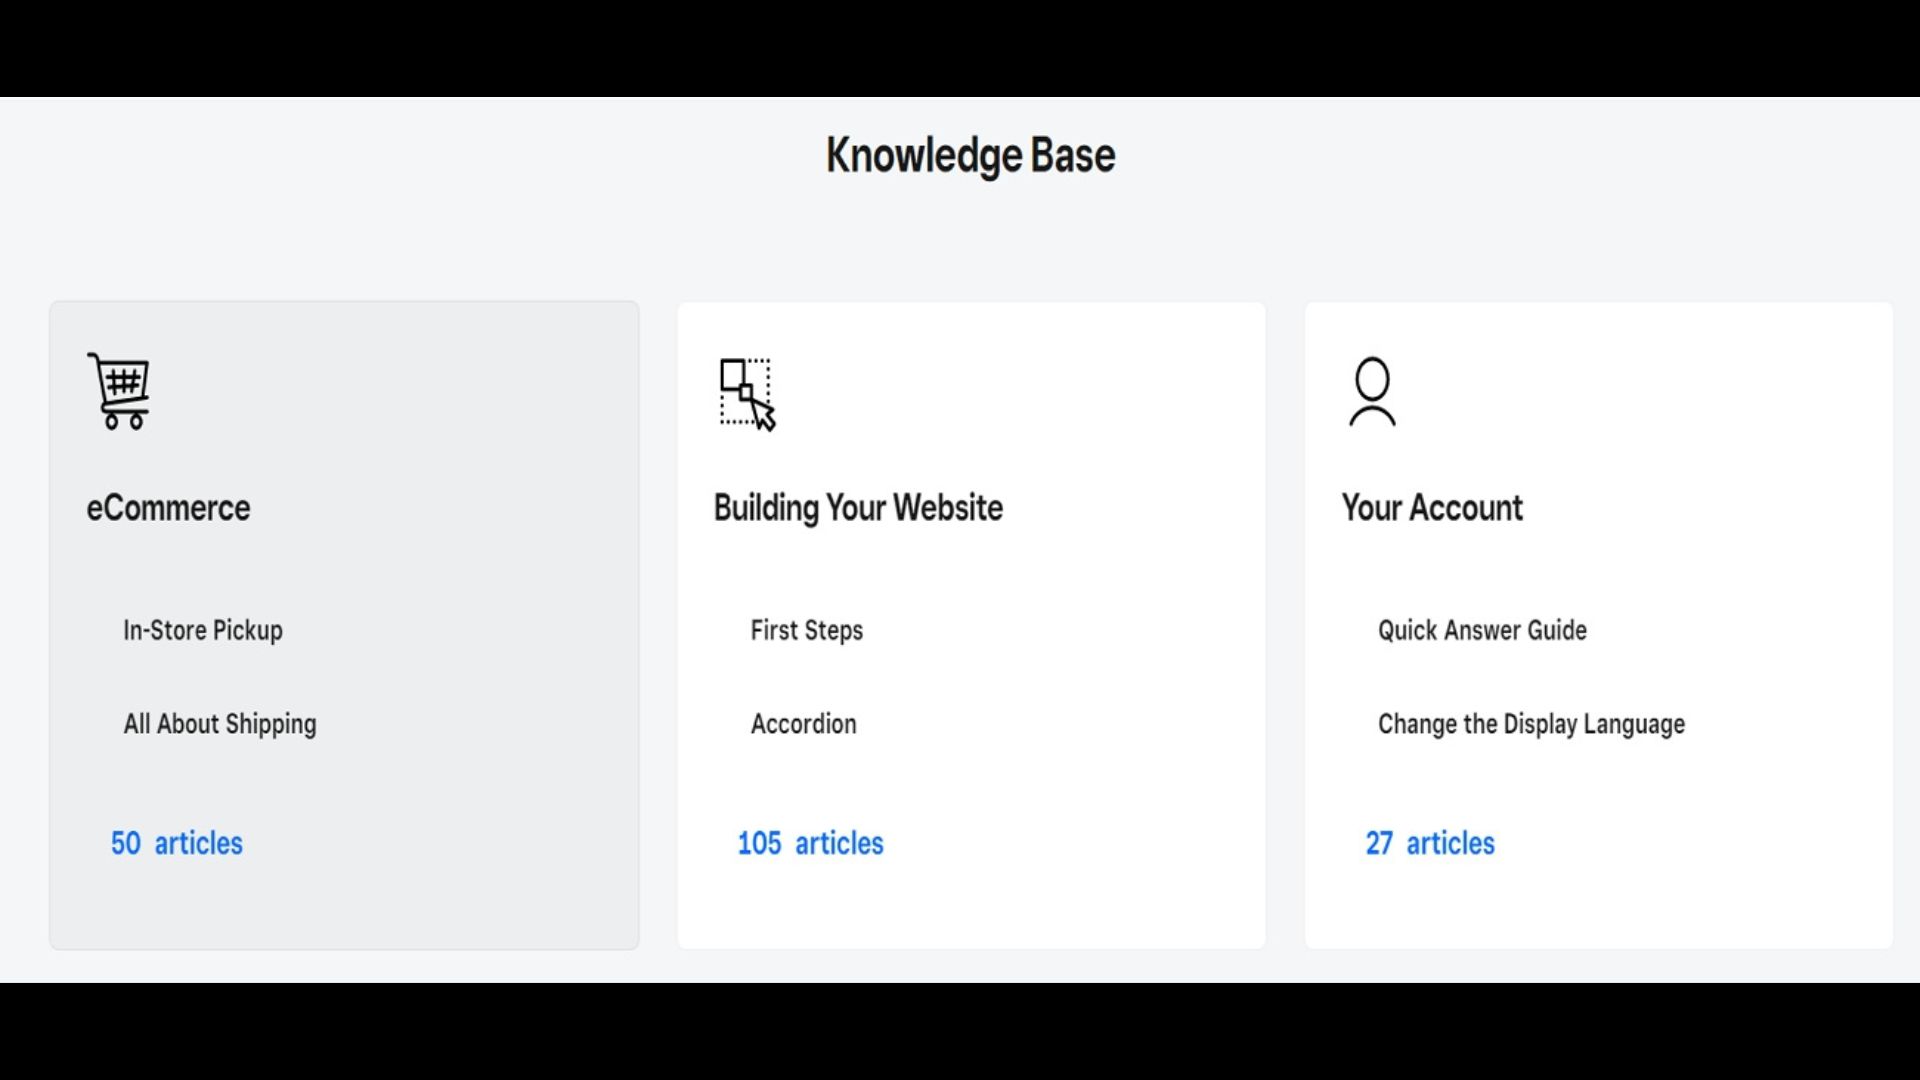Screen dimensions: 1920x1080
Task: Click the shopping cart icon above eCommerce
Action: tap(118, 392)
